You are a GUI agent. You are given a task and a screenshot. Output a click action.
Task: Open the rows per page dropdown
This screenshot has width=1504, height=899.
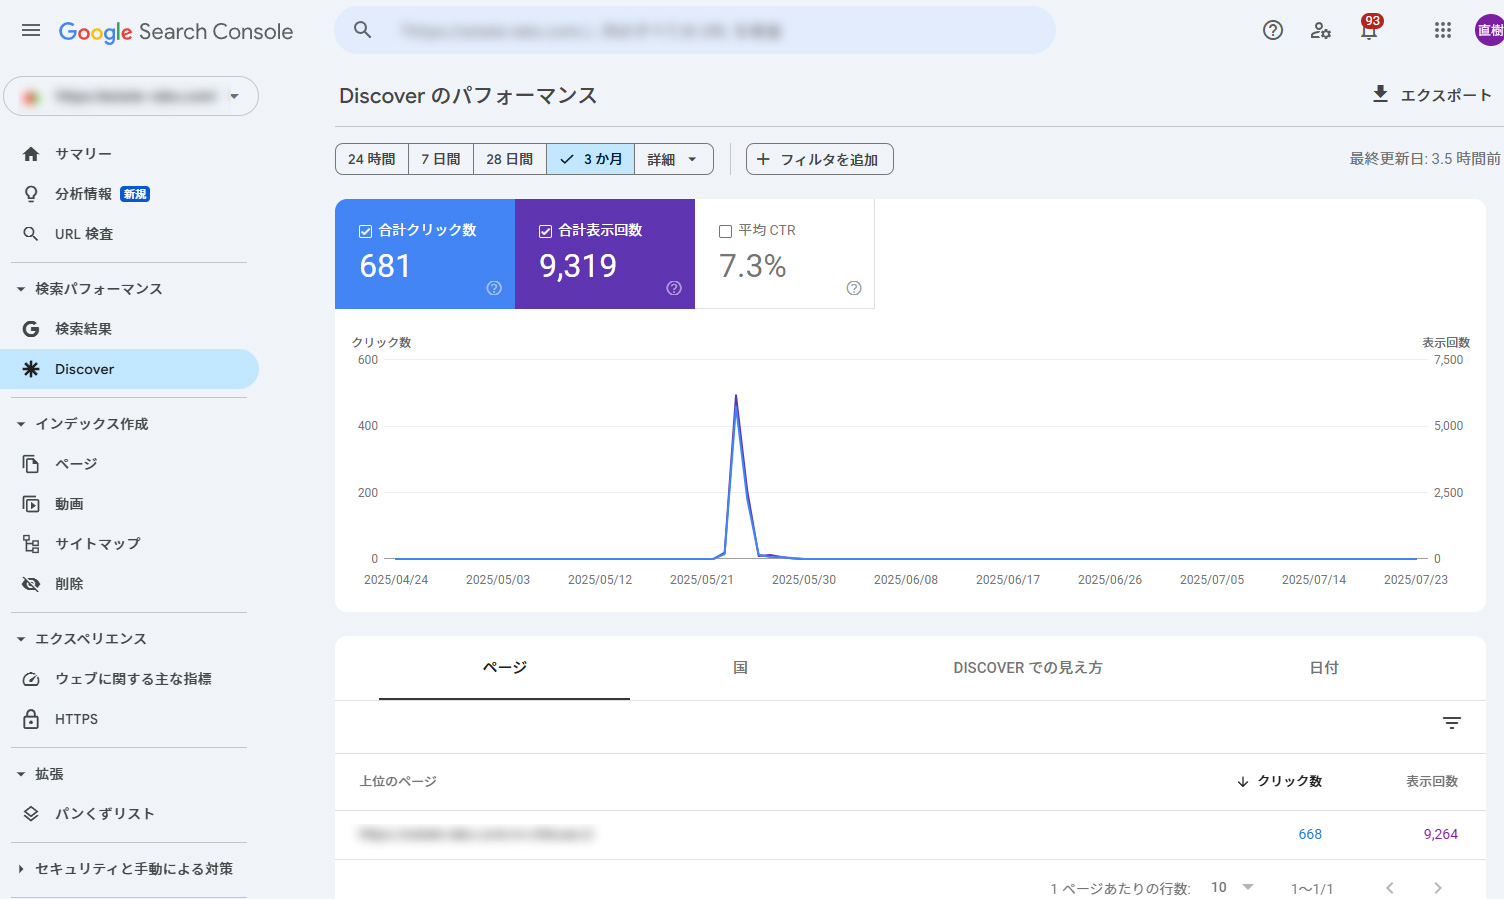click(1232, 887)
